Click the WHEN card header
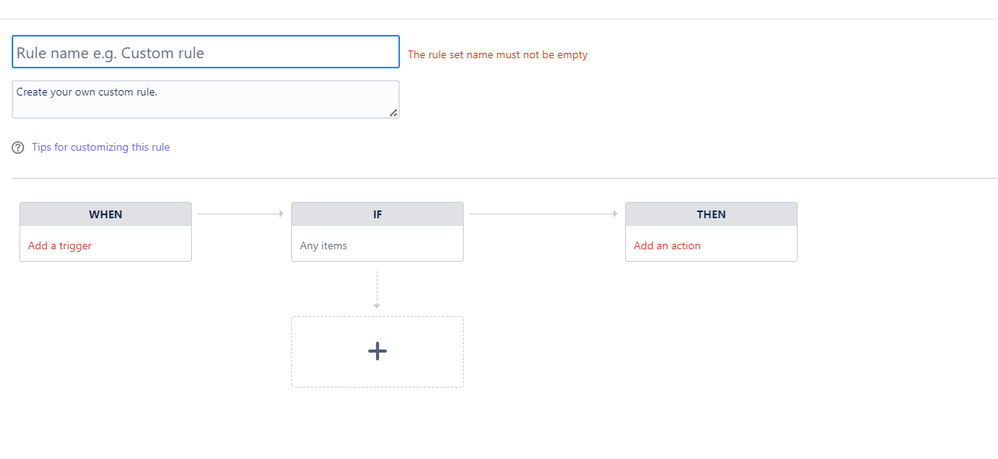Viewport: 998px width, 459px height. [106, 215]
